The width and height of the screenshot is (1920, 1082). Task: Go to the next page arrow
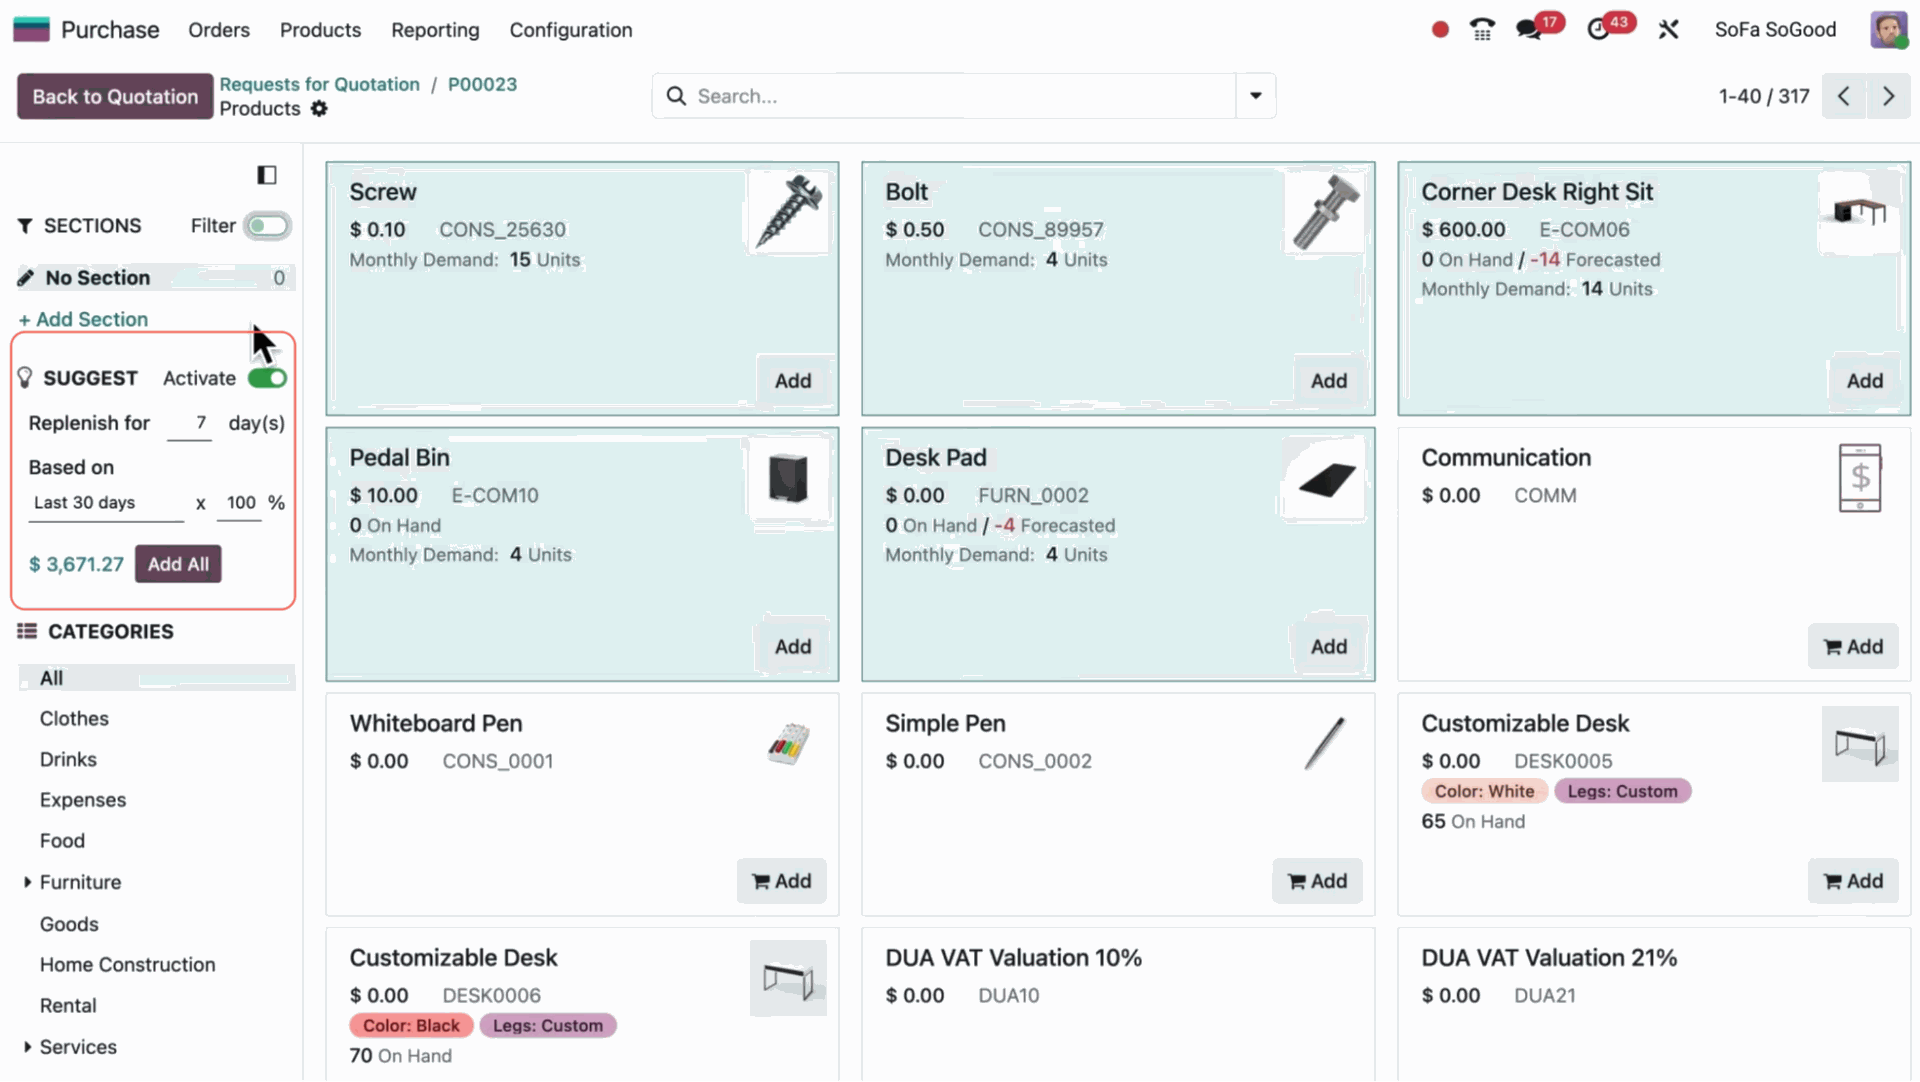click(x=1888, y=96)
